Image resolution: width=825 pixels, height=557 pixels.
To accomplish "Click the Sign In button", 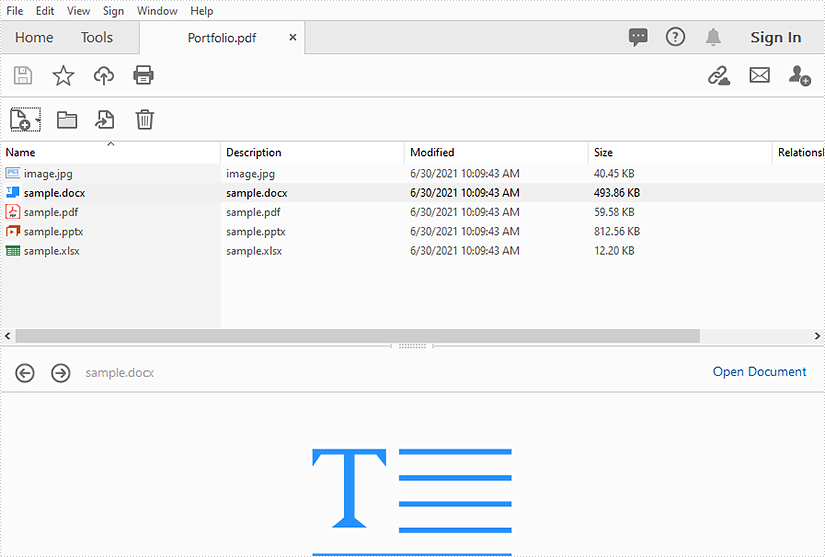I will coord(776,37).
